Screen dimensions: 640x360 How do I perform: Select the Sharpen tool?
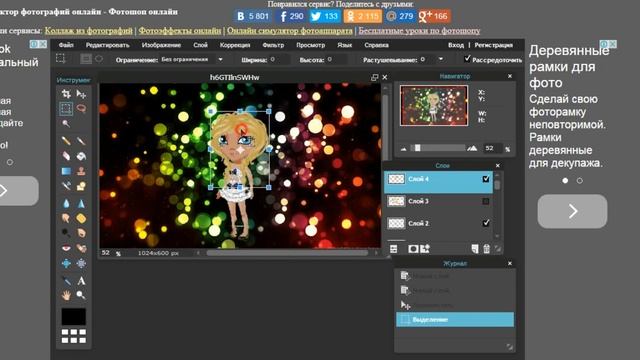point(81,203)
